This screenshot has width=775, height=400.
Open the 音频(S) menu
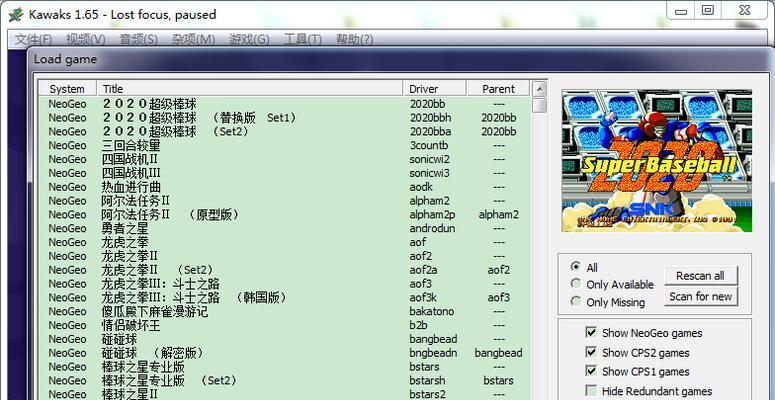[138, 39]
